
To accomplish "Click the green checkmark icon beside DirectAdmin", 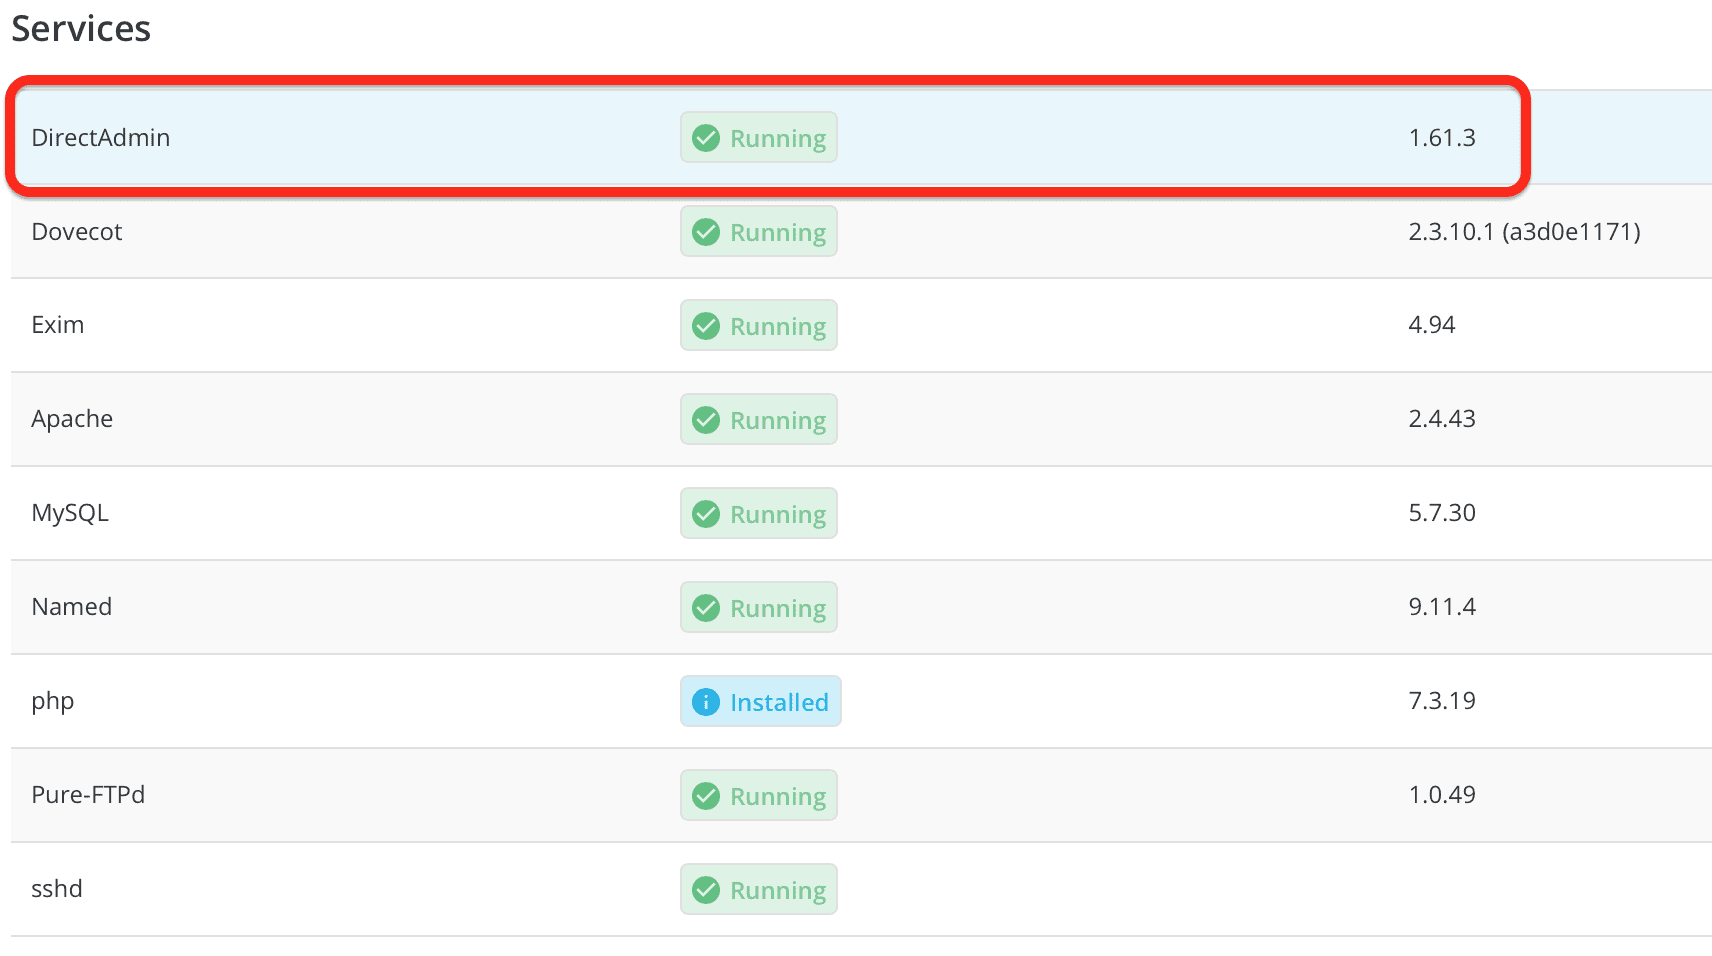I will tap(706, 138).
